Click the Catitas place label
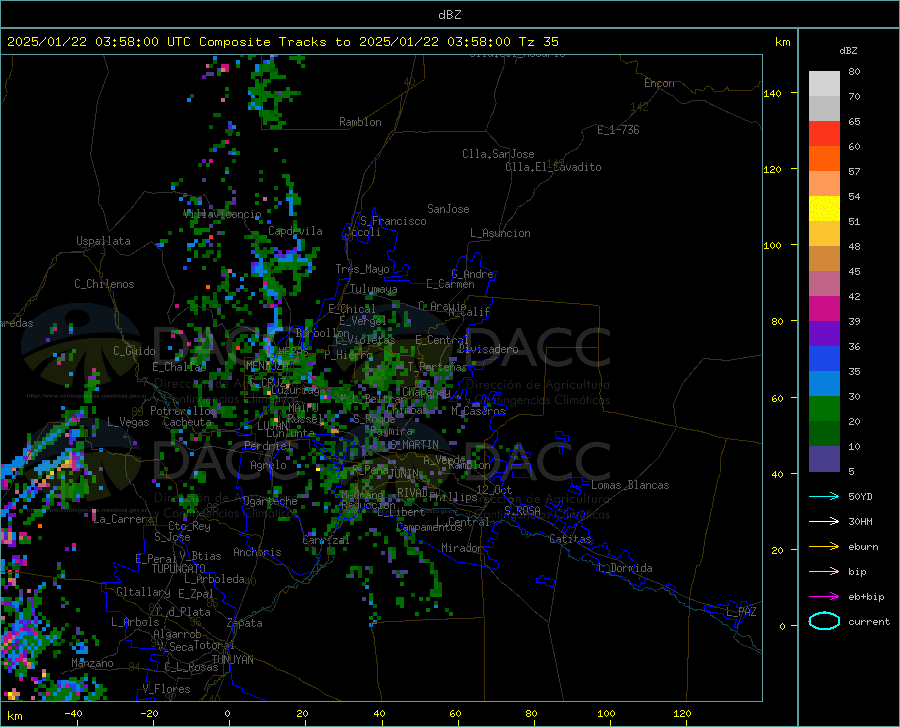This screenshot has height=727, width=900. [571, 539]
